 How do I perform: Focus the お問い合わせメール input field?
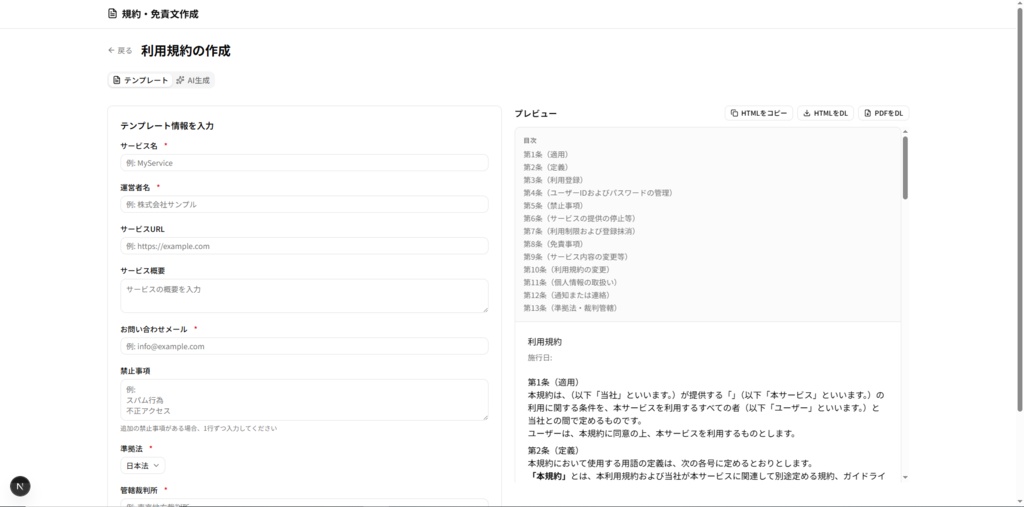[x=304, y=346]
